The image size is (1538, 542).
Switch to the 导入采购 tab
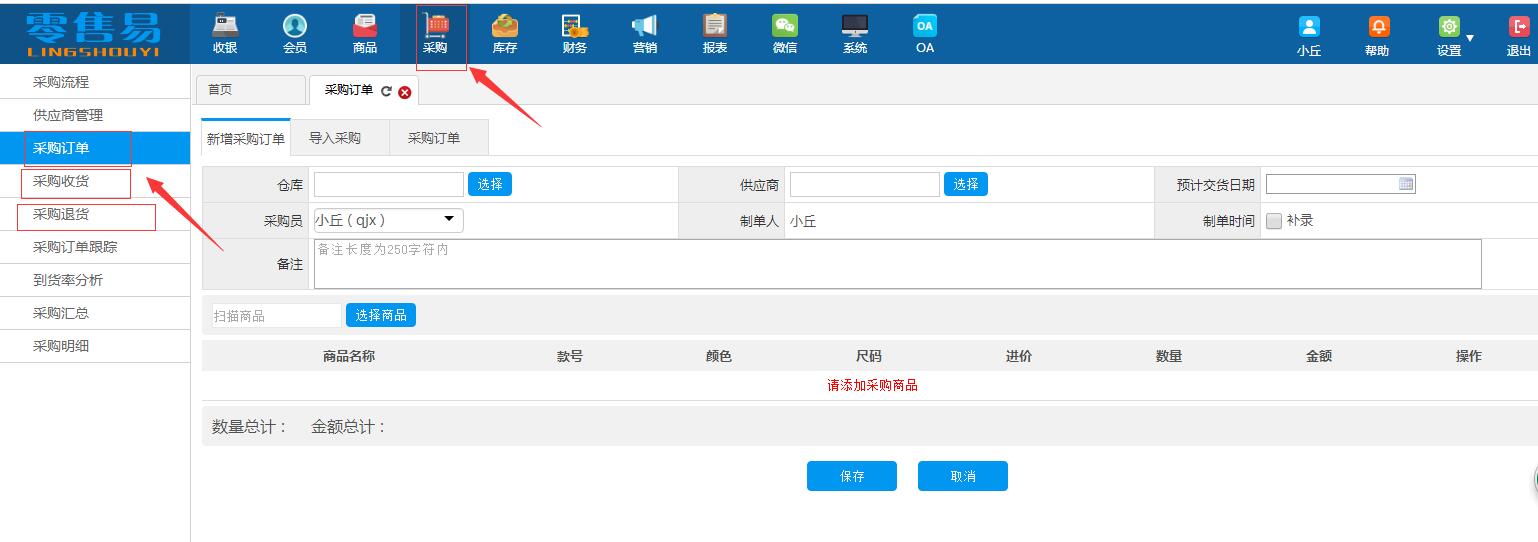[335, 138]
